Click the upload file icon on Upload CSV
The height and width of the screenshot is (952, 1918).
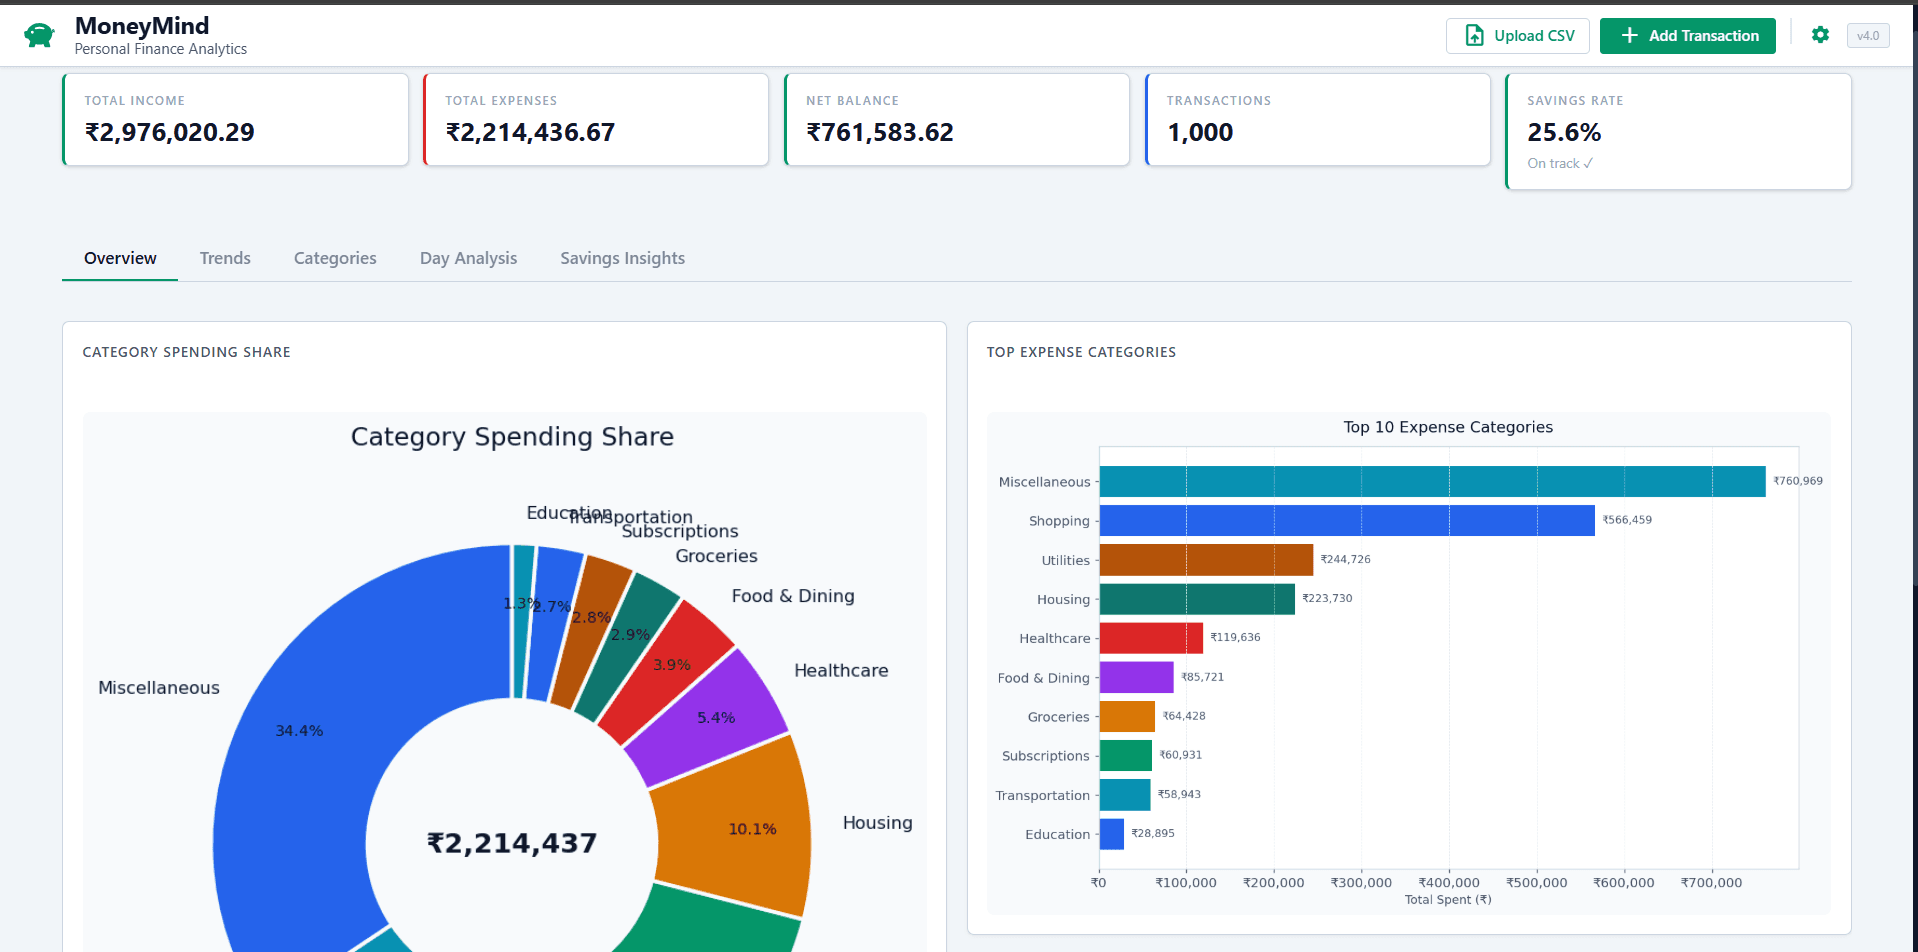1474,34
